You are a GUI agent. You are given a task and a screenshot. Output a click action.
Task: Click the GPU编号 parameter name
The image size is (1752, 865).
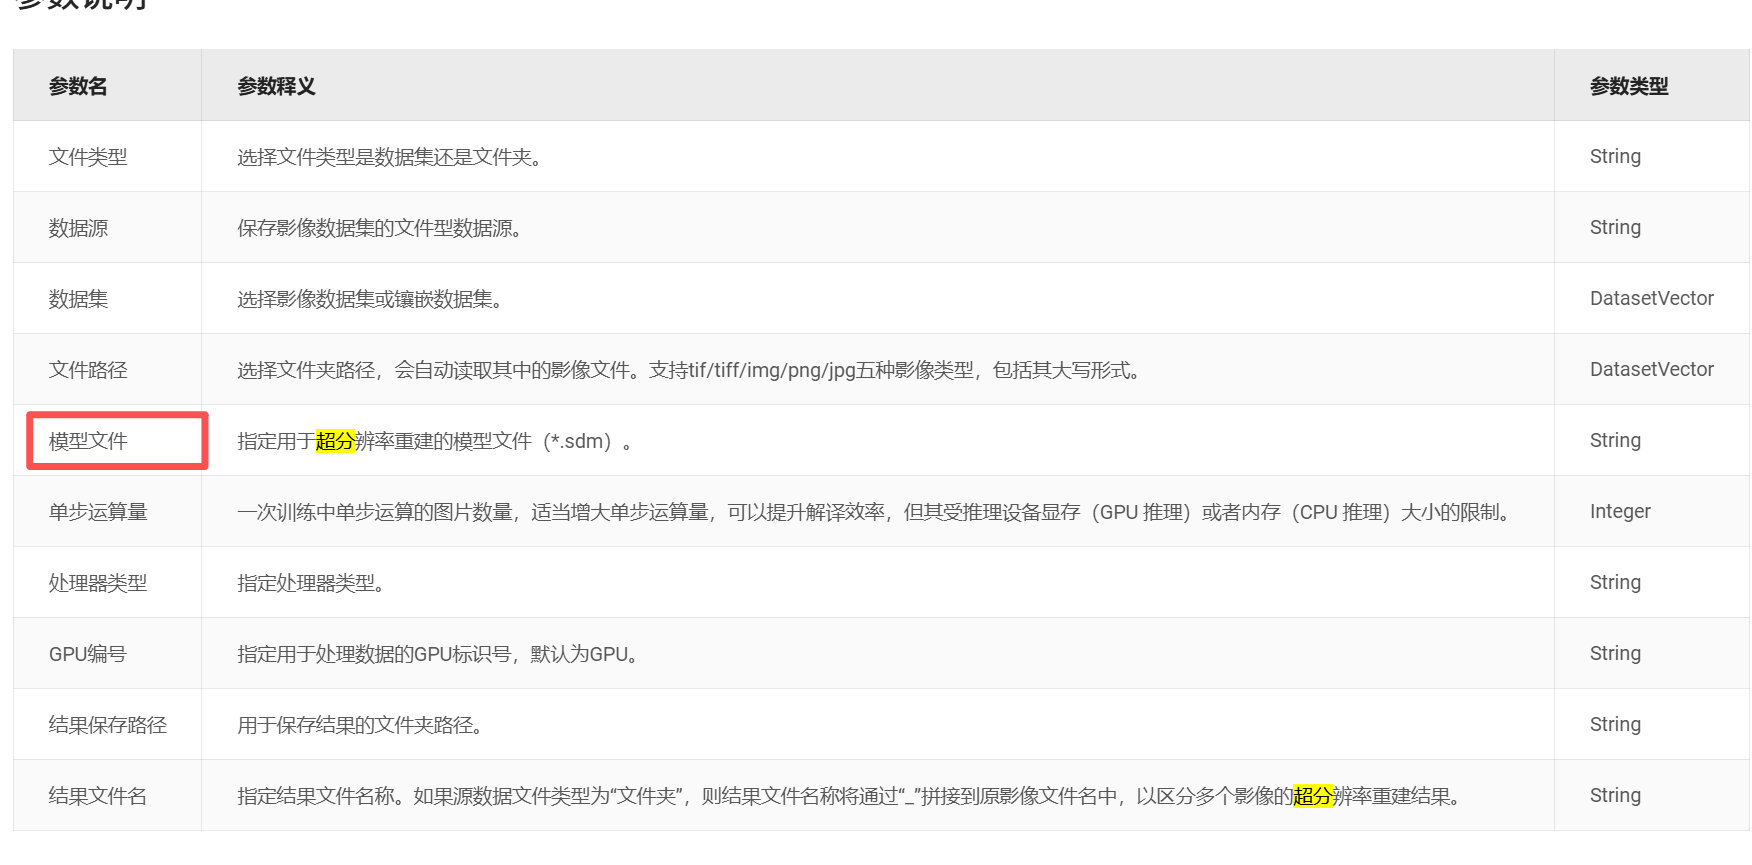coord(88,654)
